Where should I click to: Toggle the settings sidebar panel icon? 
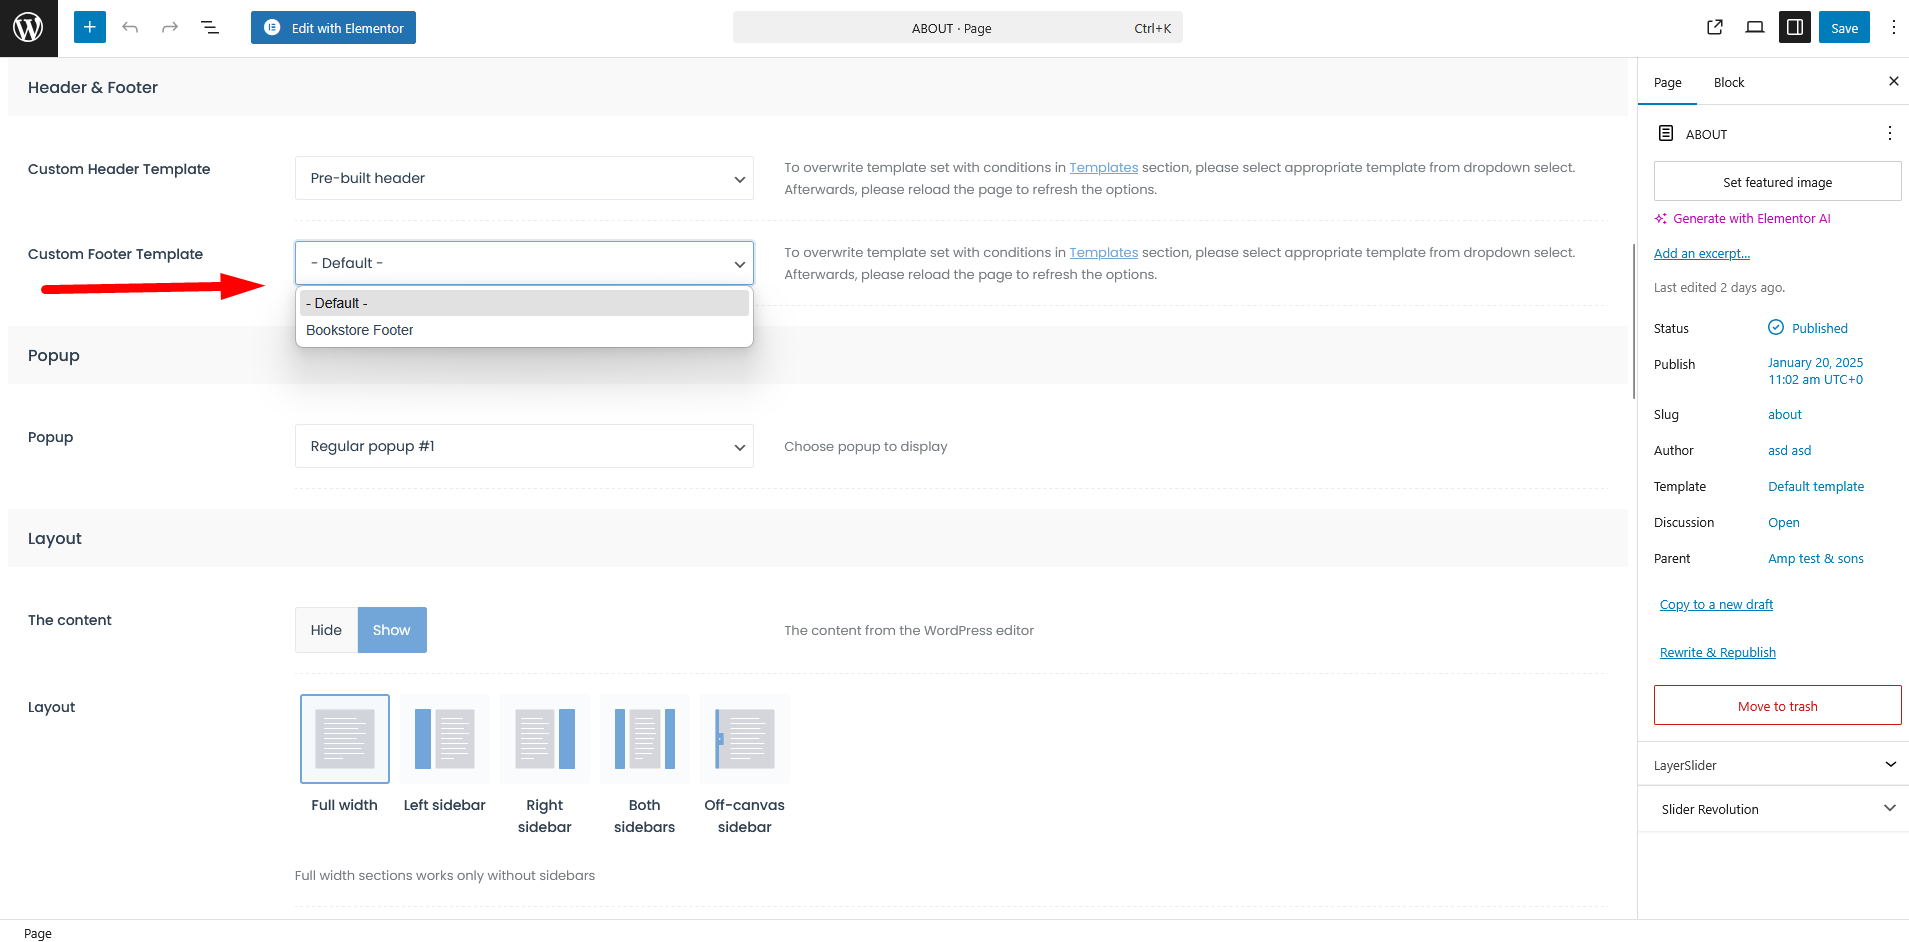(x=1794, y=28)
